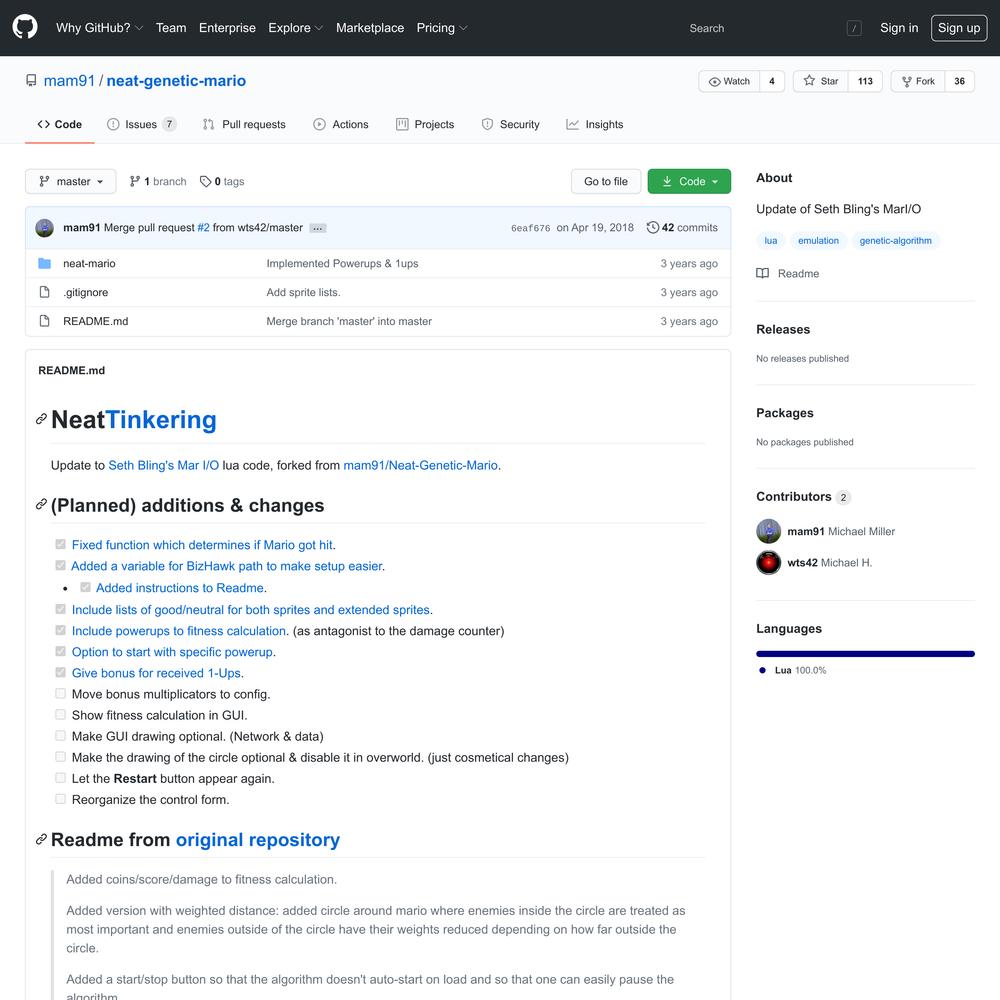This screenshot has width=1000, height=1000.
Task: Click the neat-mario folder icon
Action: pyautogui.click(x=44, y=263)
